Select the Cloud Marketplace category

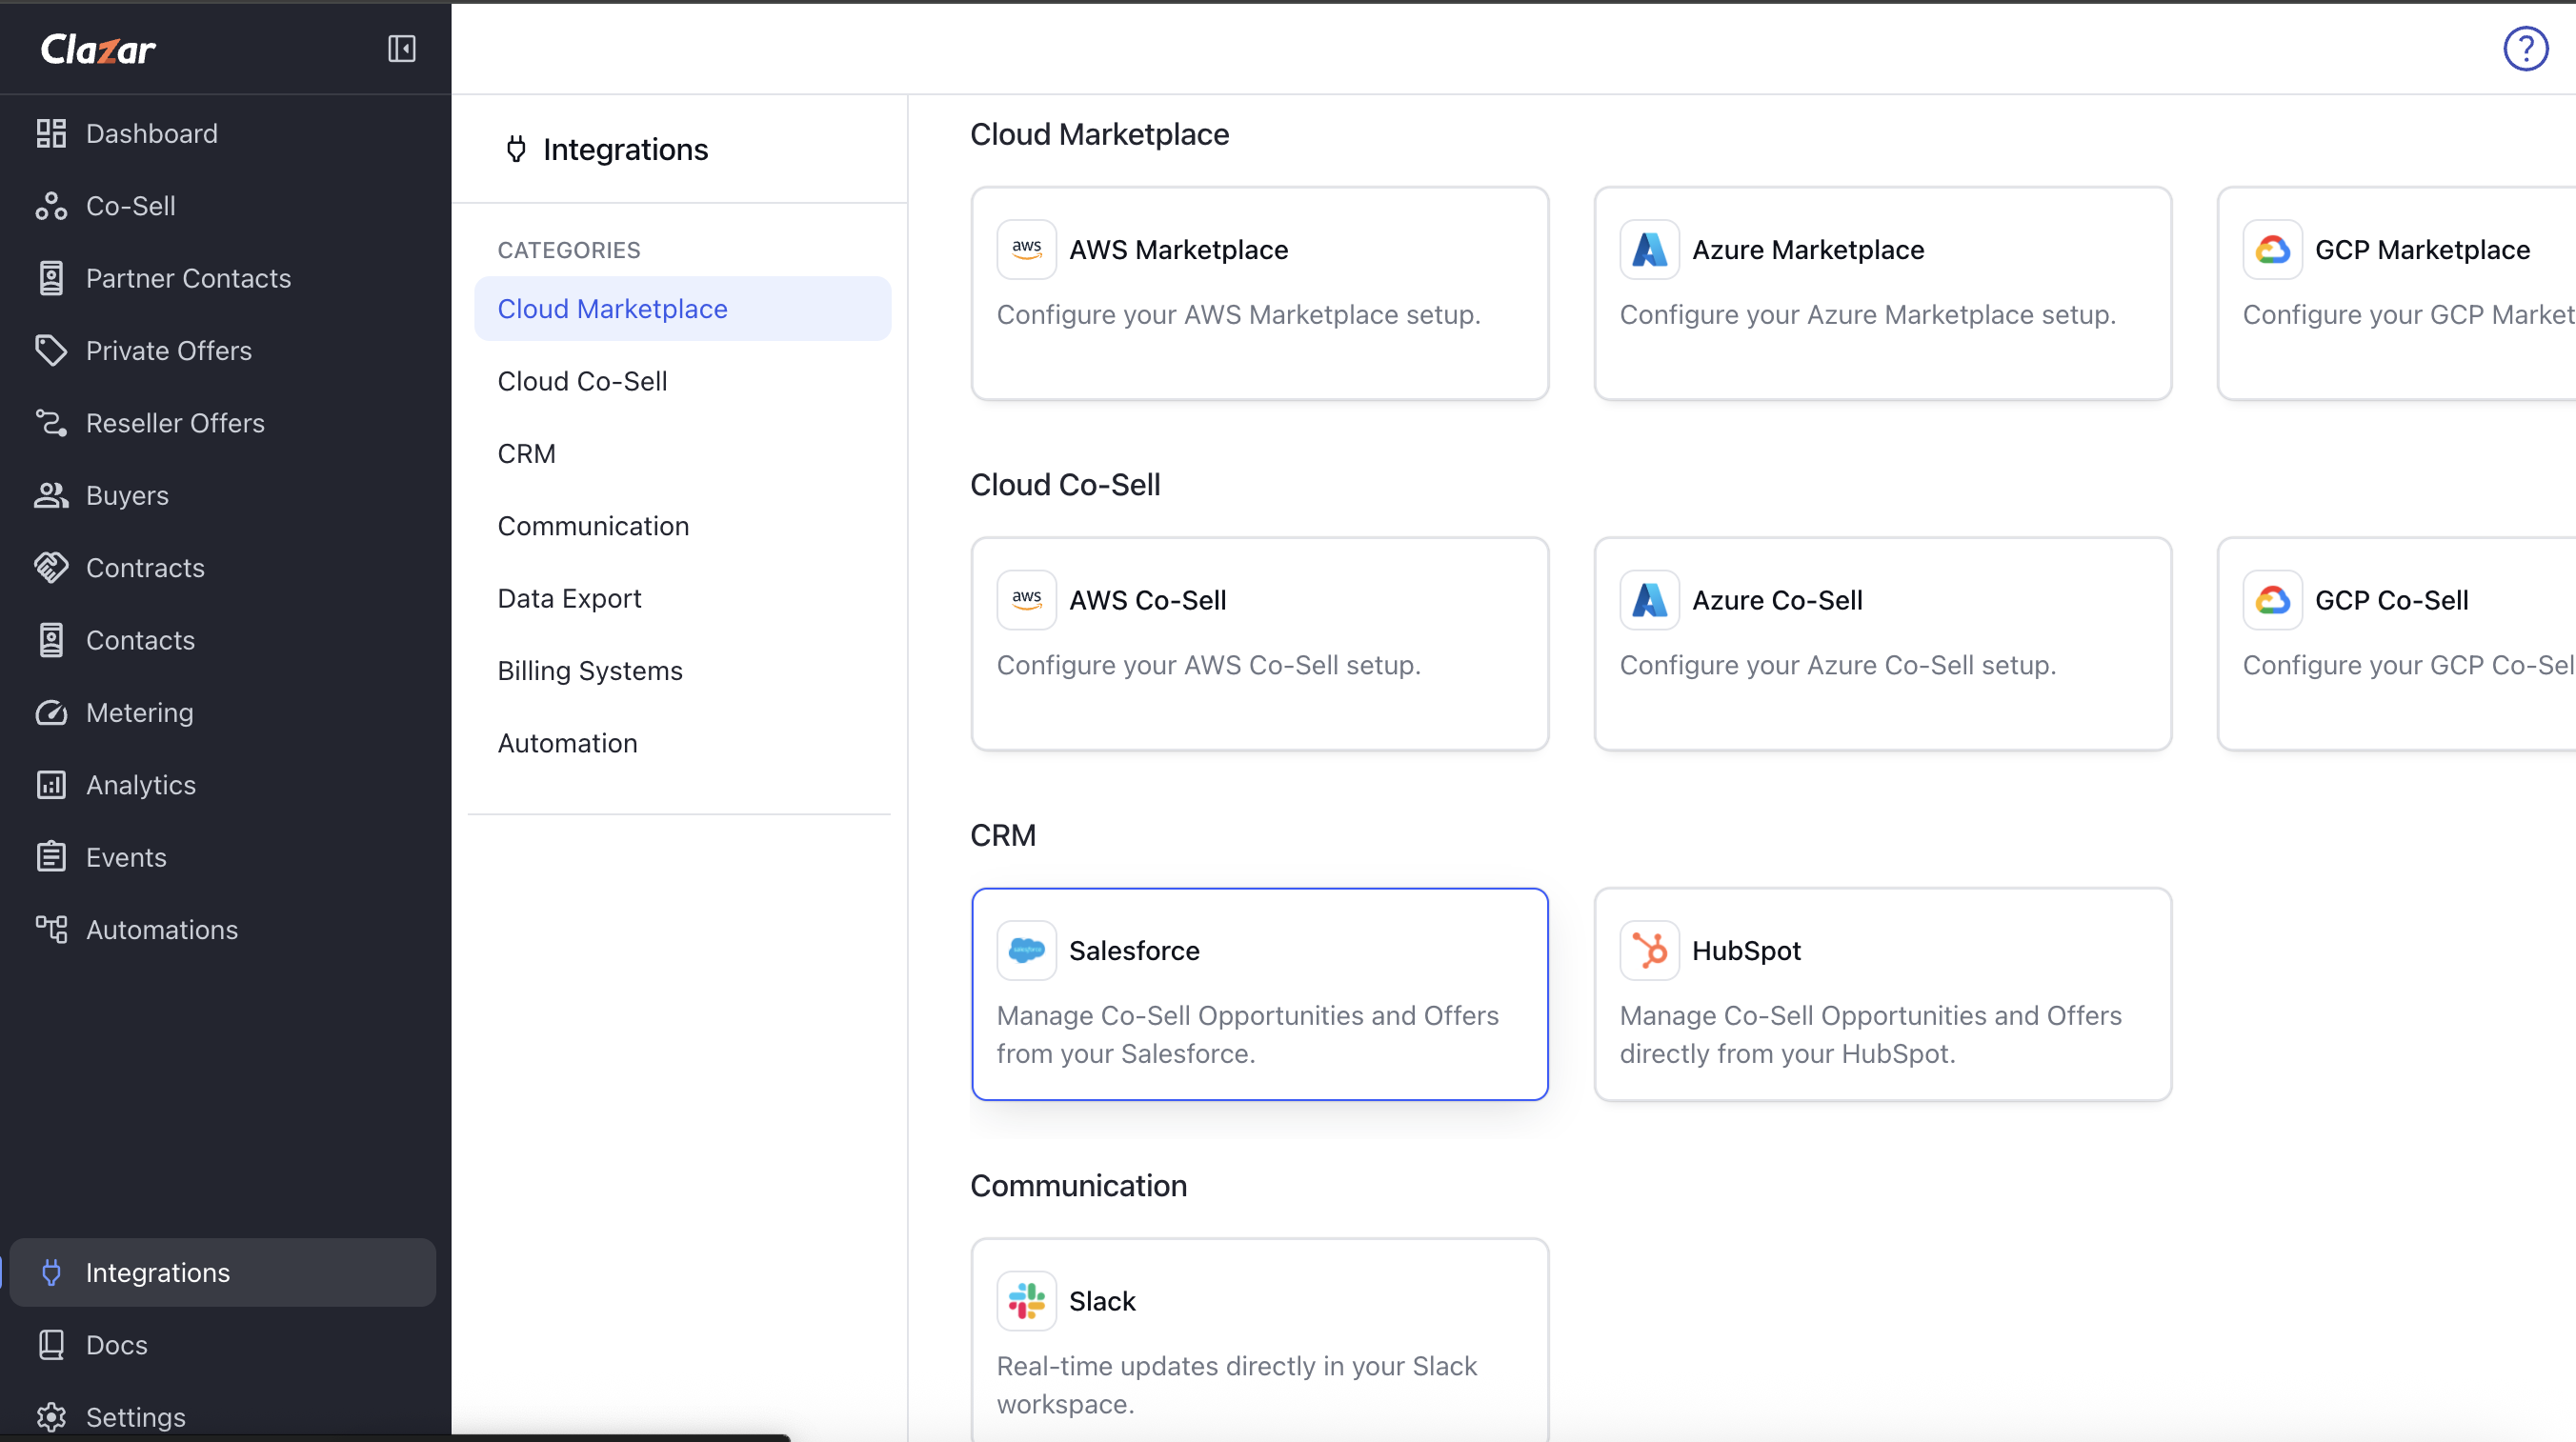coord(682,309)
